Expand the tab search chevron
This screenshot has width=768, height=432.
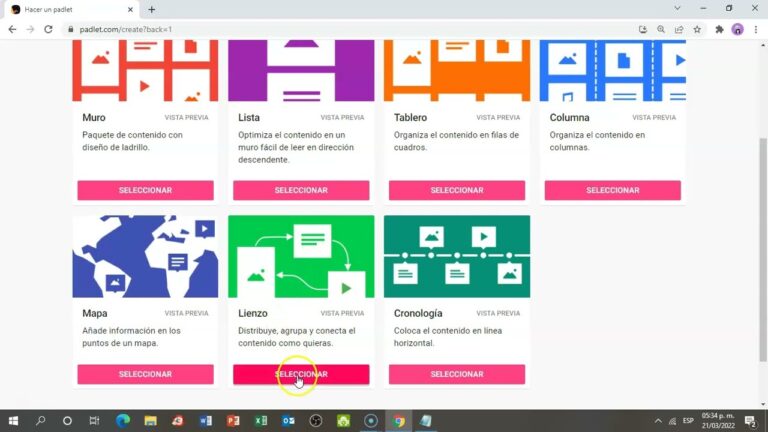click(677, 8)
